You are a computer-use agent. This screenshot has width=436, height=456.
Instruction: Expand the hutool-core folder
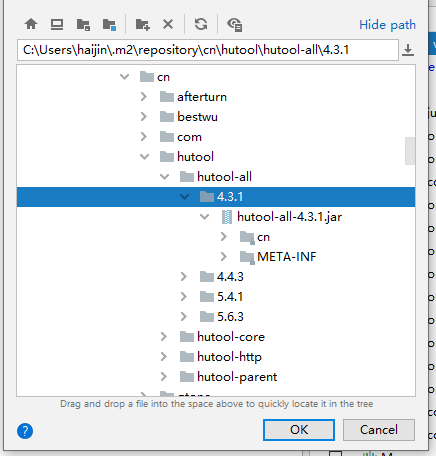[164, 337]
